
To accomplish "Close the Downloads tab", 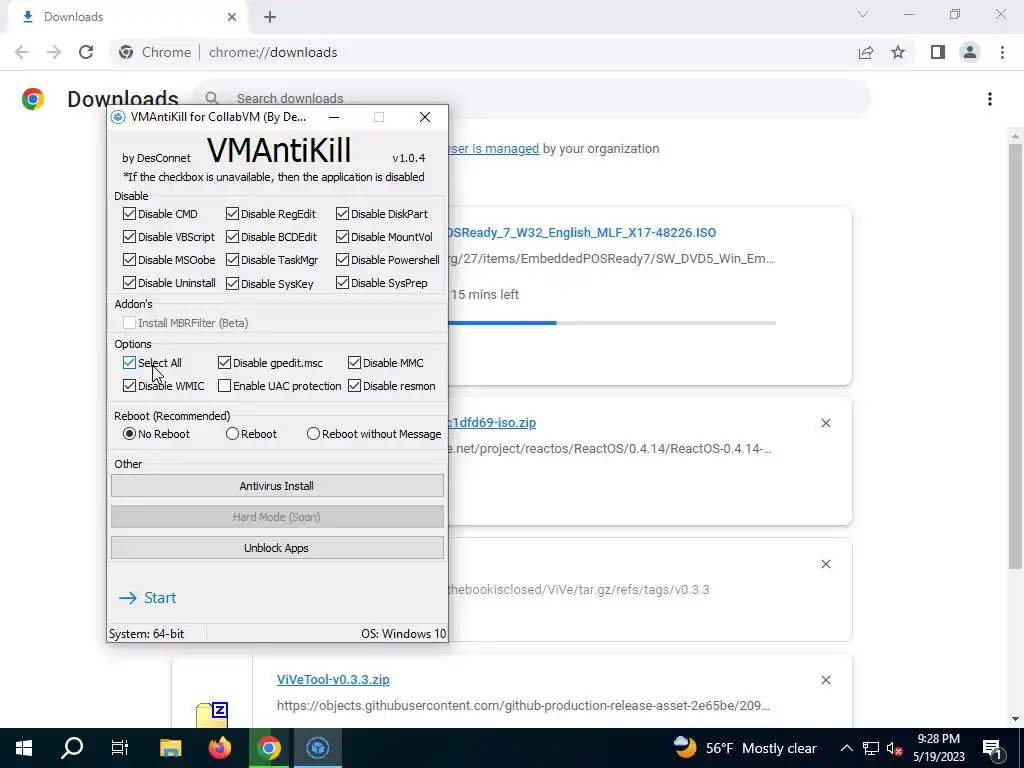I will 232,17.
